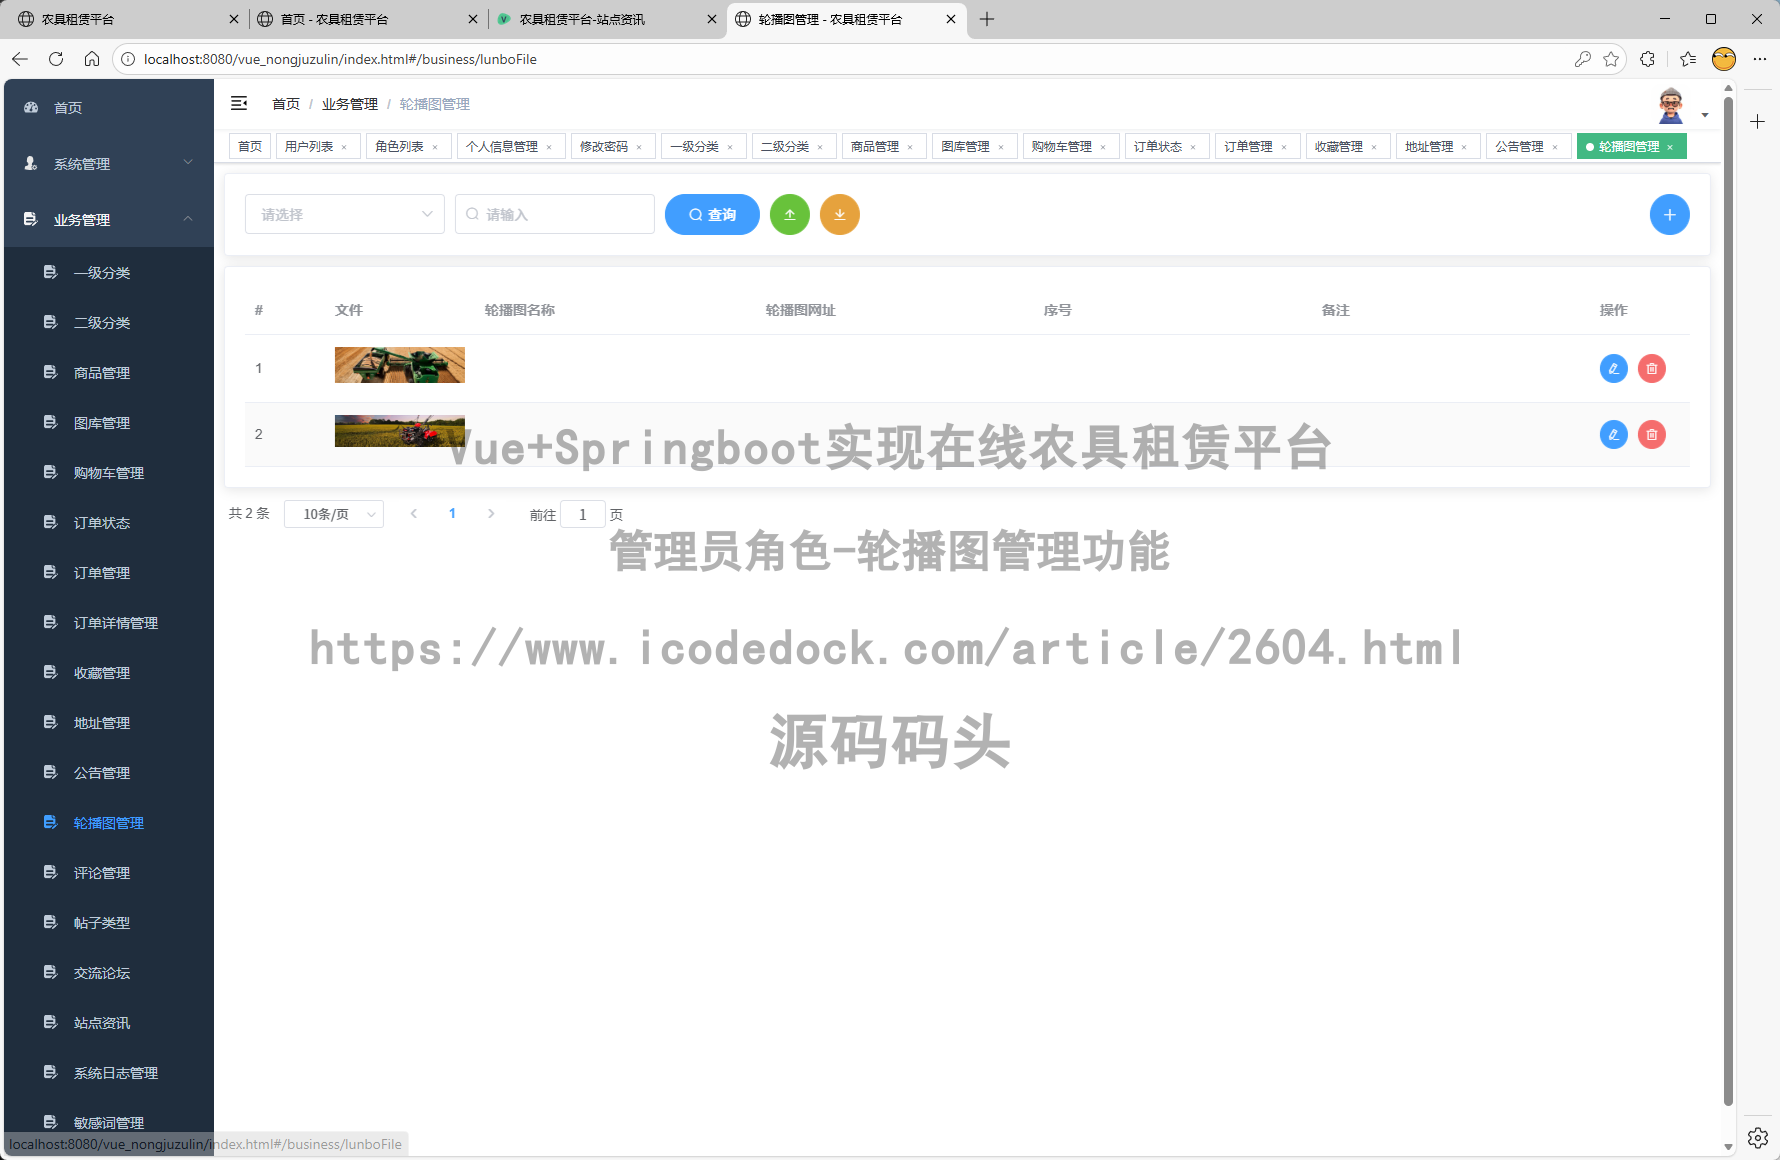Click the orange download/export icon

(839, 214)
